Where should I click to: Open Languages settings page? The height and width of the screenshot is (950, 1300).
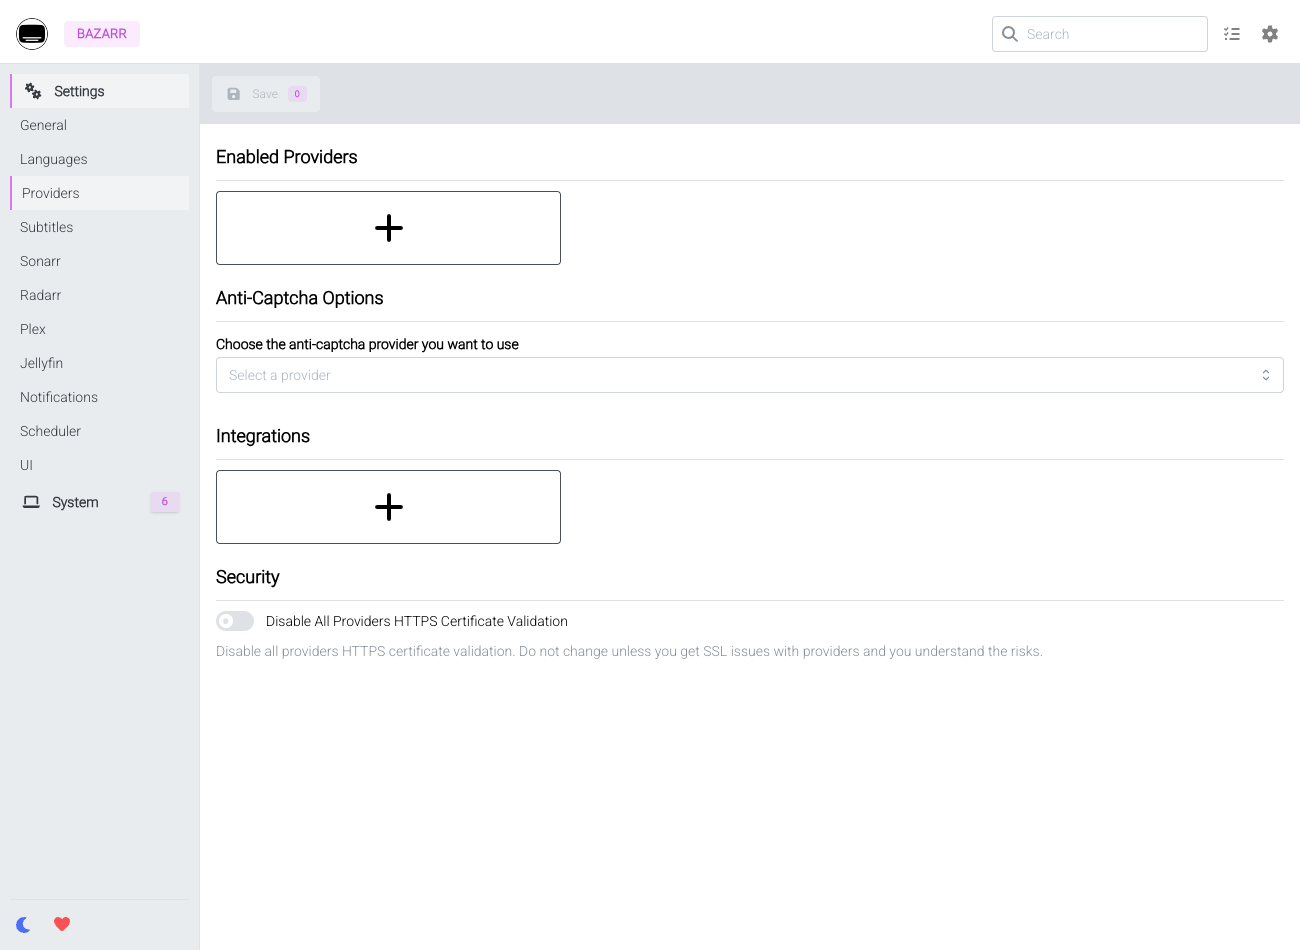pos(100,159)
